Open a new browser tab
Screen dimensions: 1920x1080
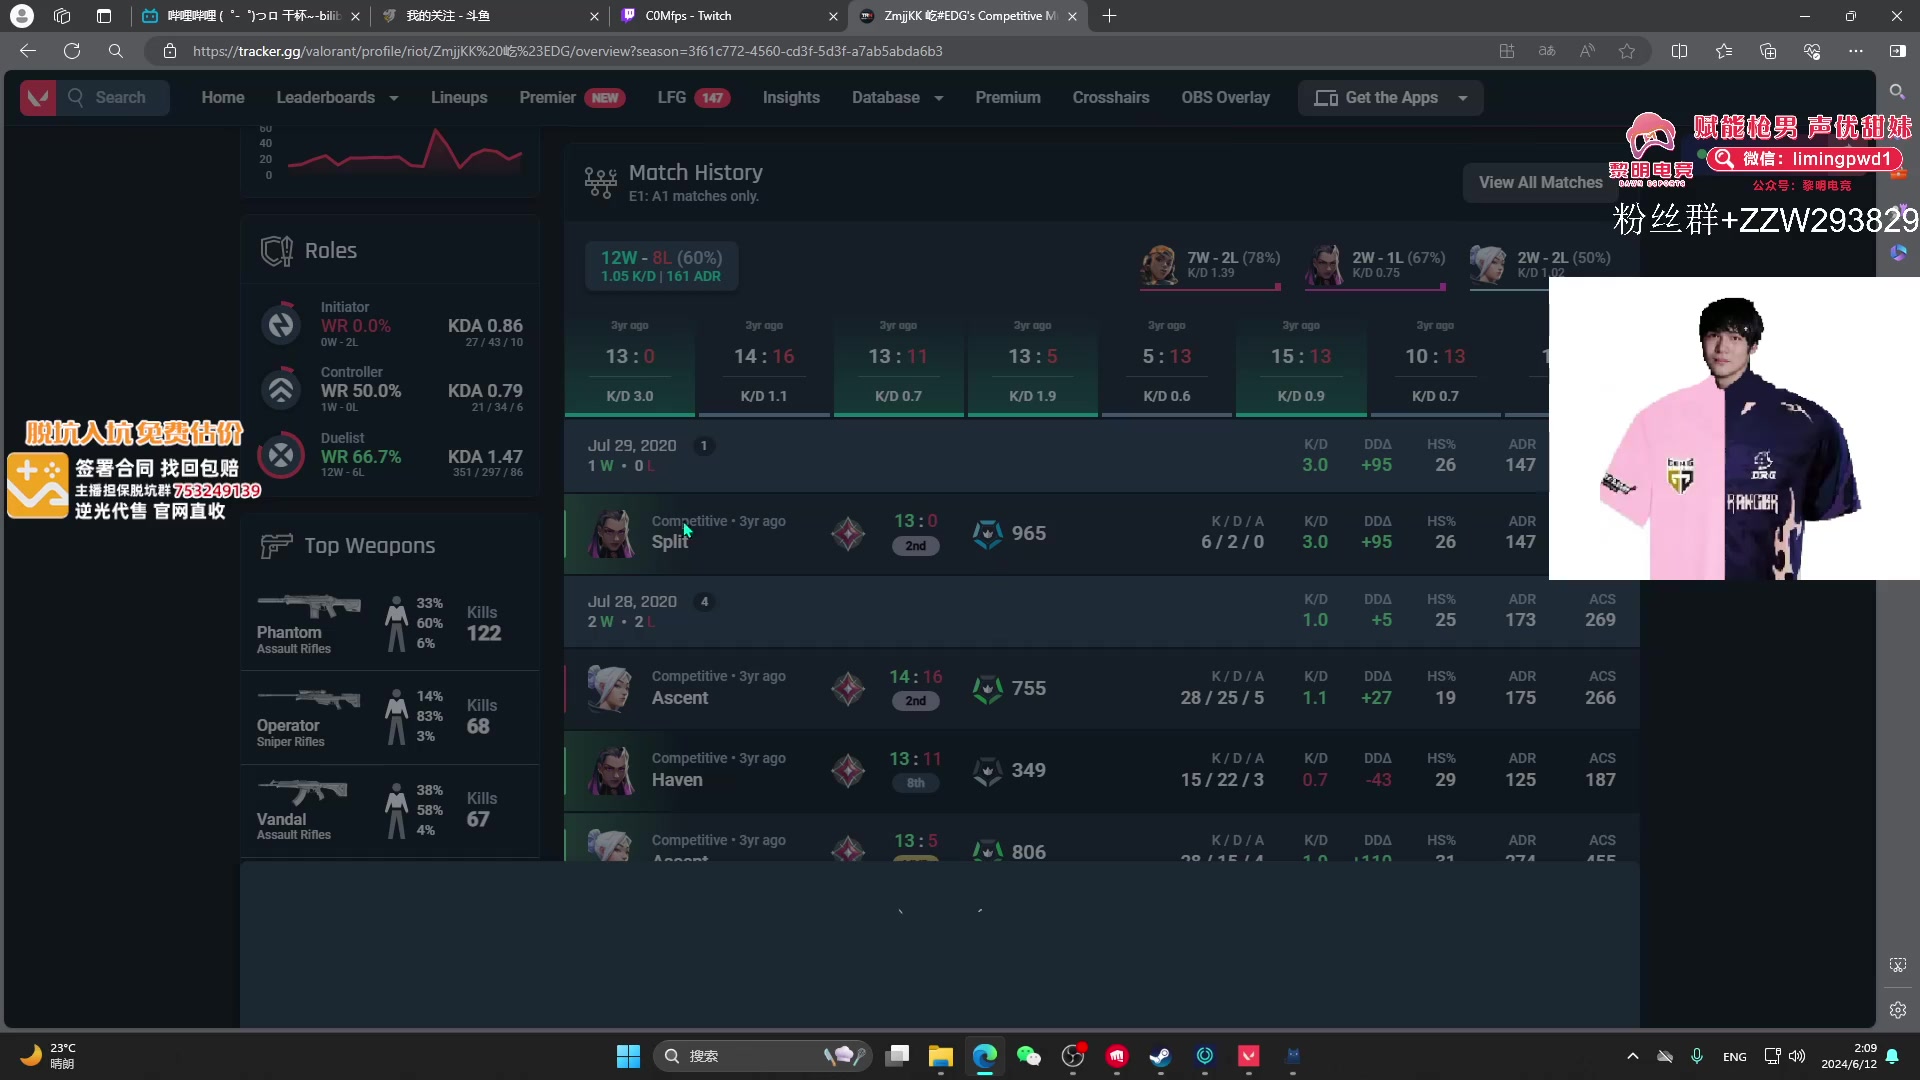point(1109,16)
